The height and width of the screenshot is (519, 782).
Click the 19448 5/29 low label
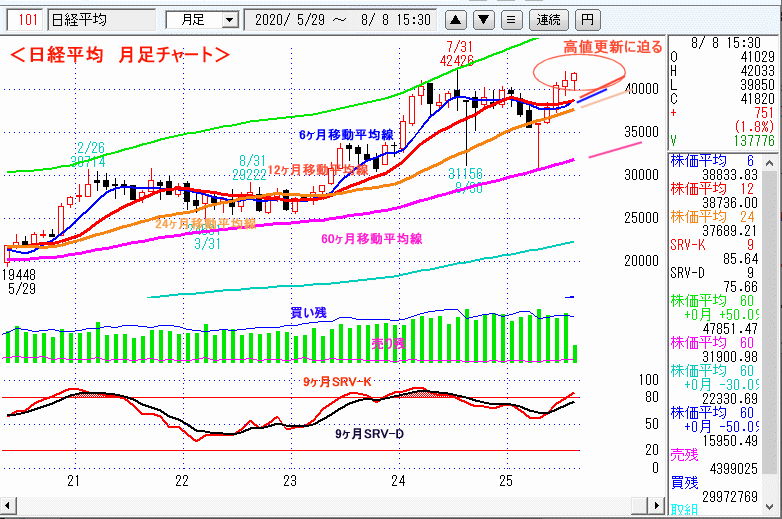click(19, 282)
